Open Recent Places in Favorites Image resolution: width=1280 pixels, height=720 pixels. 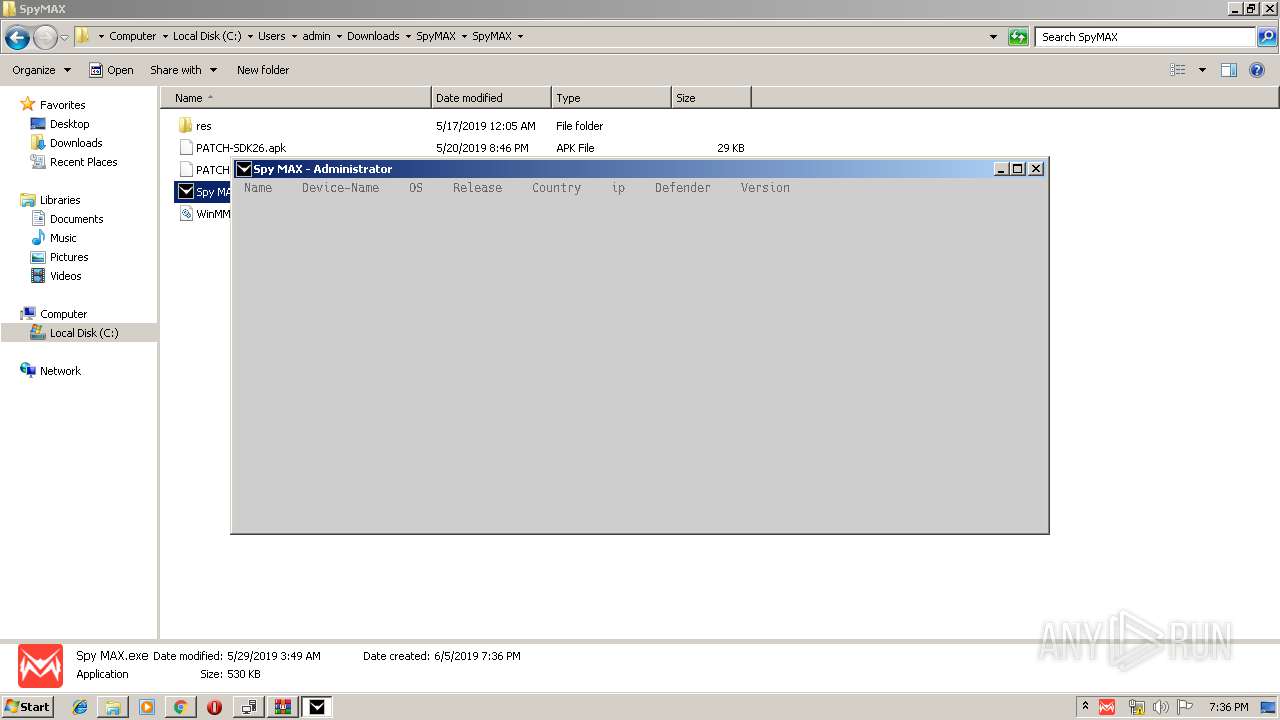[x=83, y=162]
